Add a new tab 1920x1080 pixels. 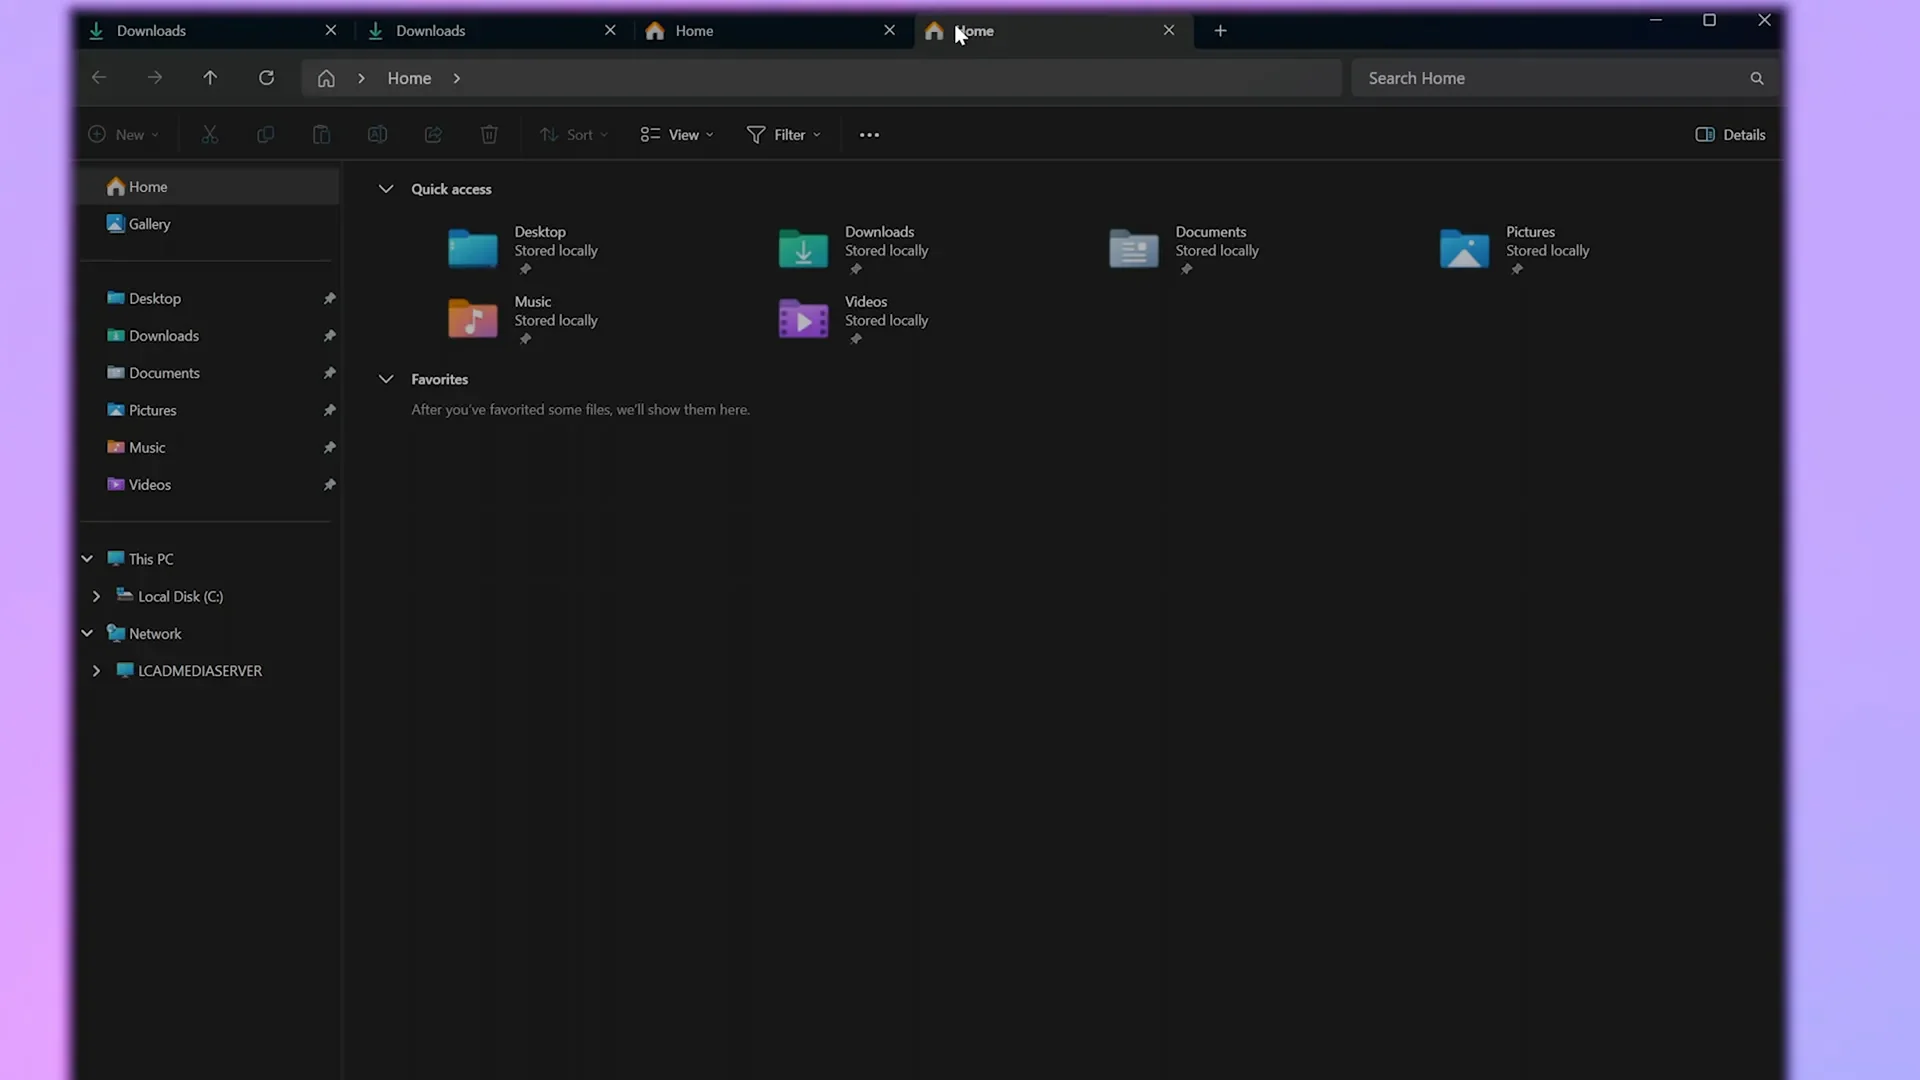pyautogui.click(x=1220, y=31)
